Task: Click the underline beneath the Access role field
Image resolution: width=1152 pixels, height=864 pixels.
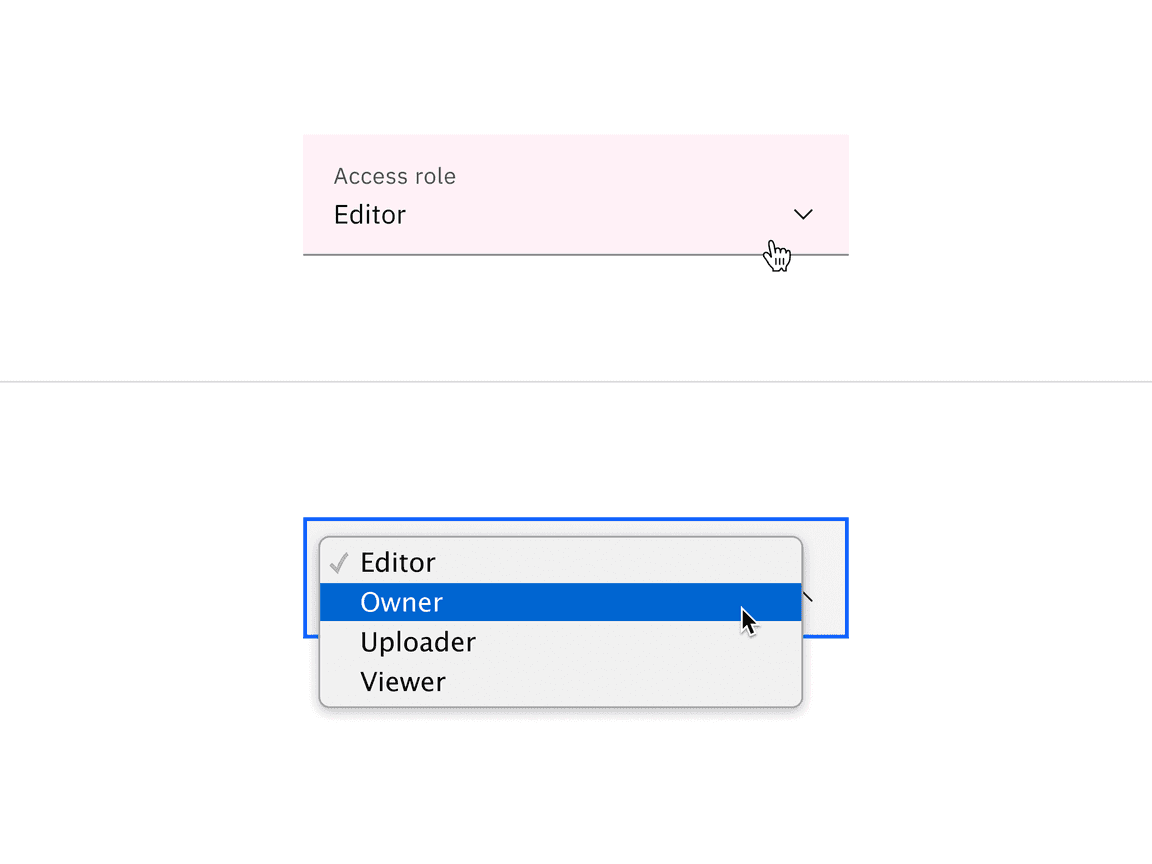Action: coord(576,257)
